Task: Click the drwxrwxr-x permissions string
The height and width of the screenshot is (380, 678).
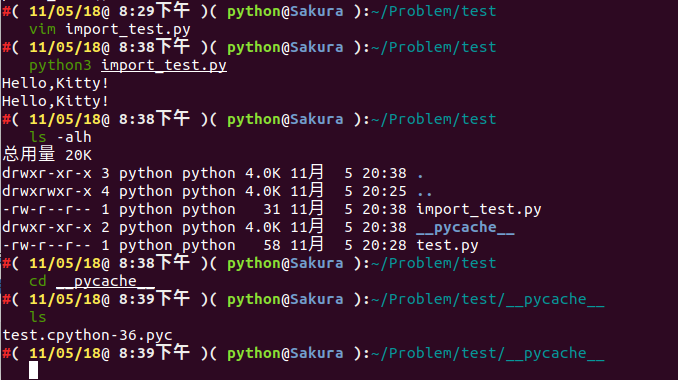Action: point(47,192)
